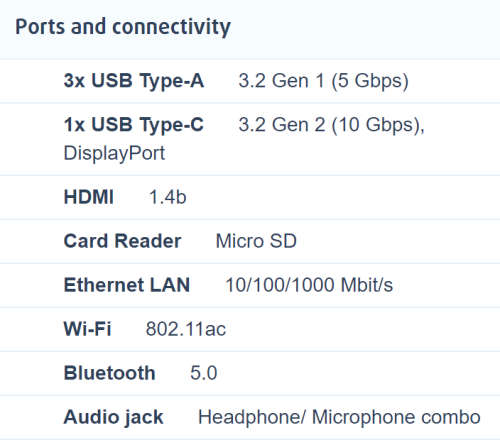The width and height of the screenshot is (500, 440).
Task: Select the Wi-Fi label
Action: coord(87,329)
